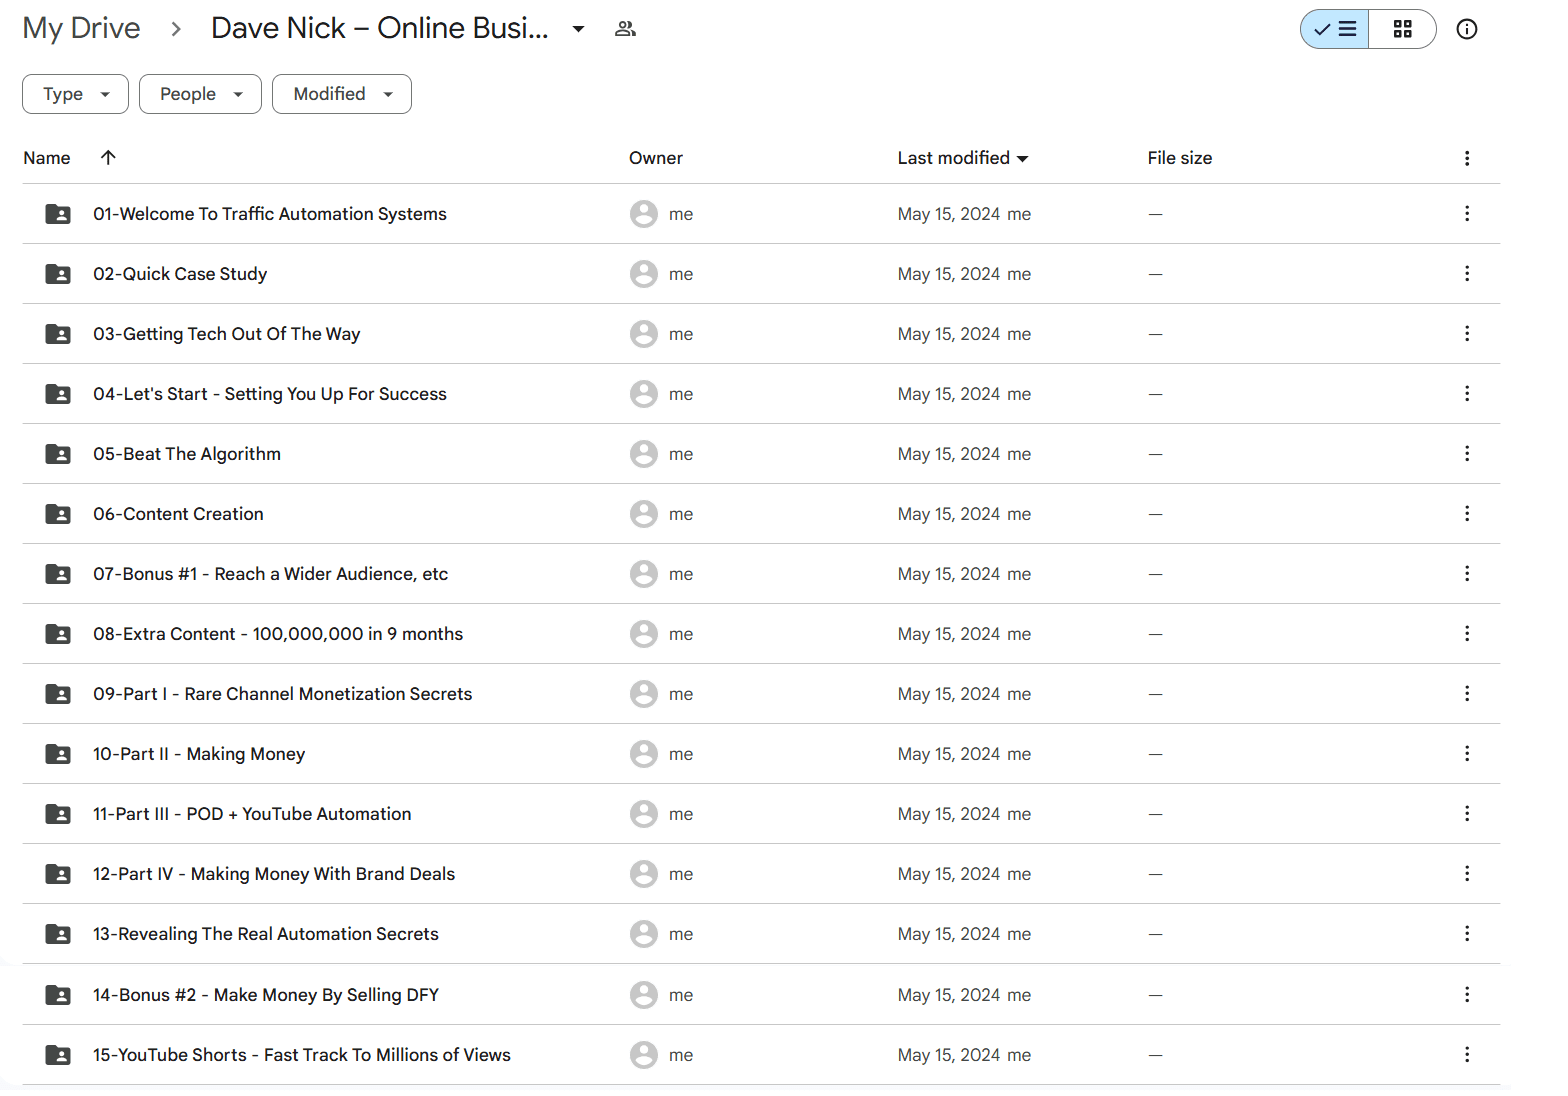Image resolution: width=1568 pixels, height=1096 pixels.
Task: Select the 10-Part II - Making Money folder
Action: tap(761, 754)
